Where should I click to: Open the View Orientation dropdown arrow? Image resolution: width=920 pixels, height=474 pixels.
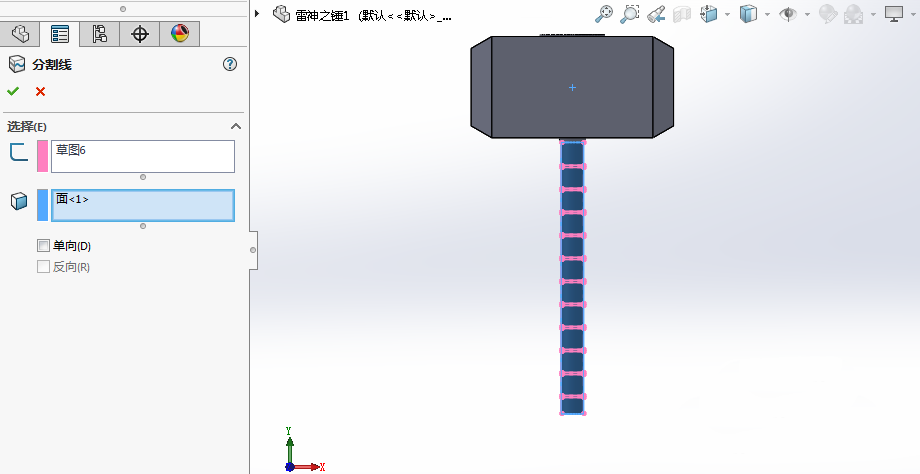[x=727, y=14]
